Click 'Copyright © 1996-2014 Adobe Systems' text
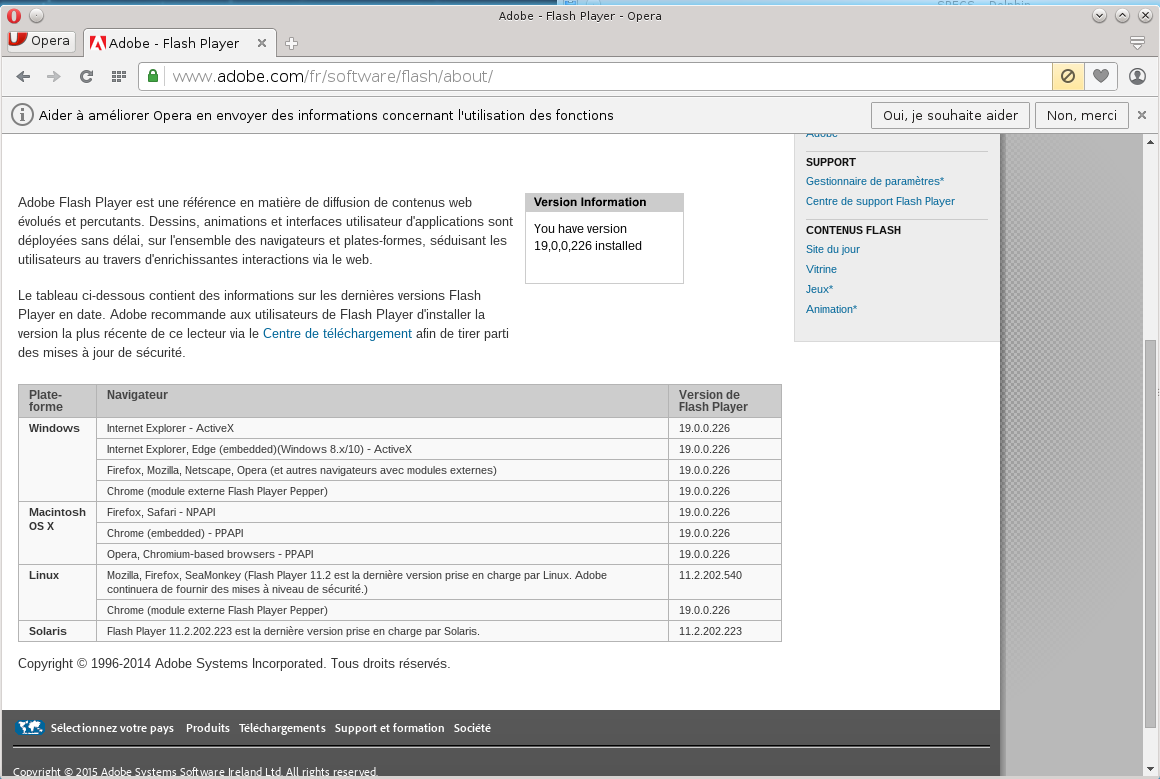Image resolution: width=1160 pixels, height=779 pixels. tap(234, 664)
